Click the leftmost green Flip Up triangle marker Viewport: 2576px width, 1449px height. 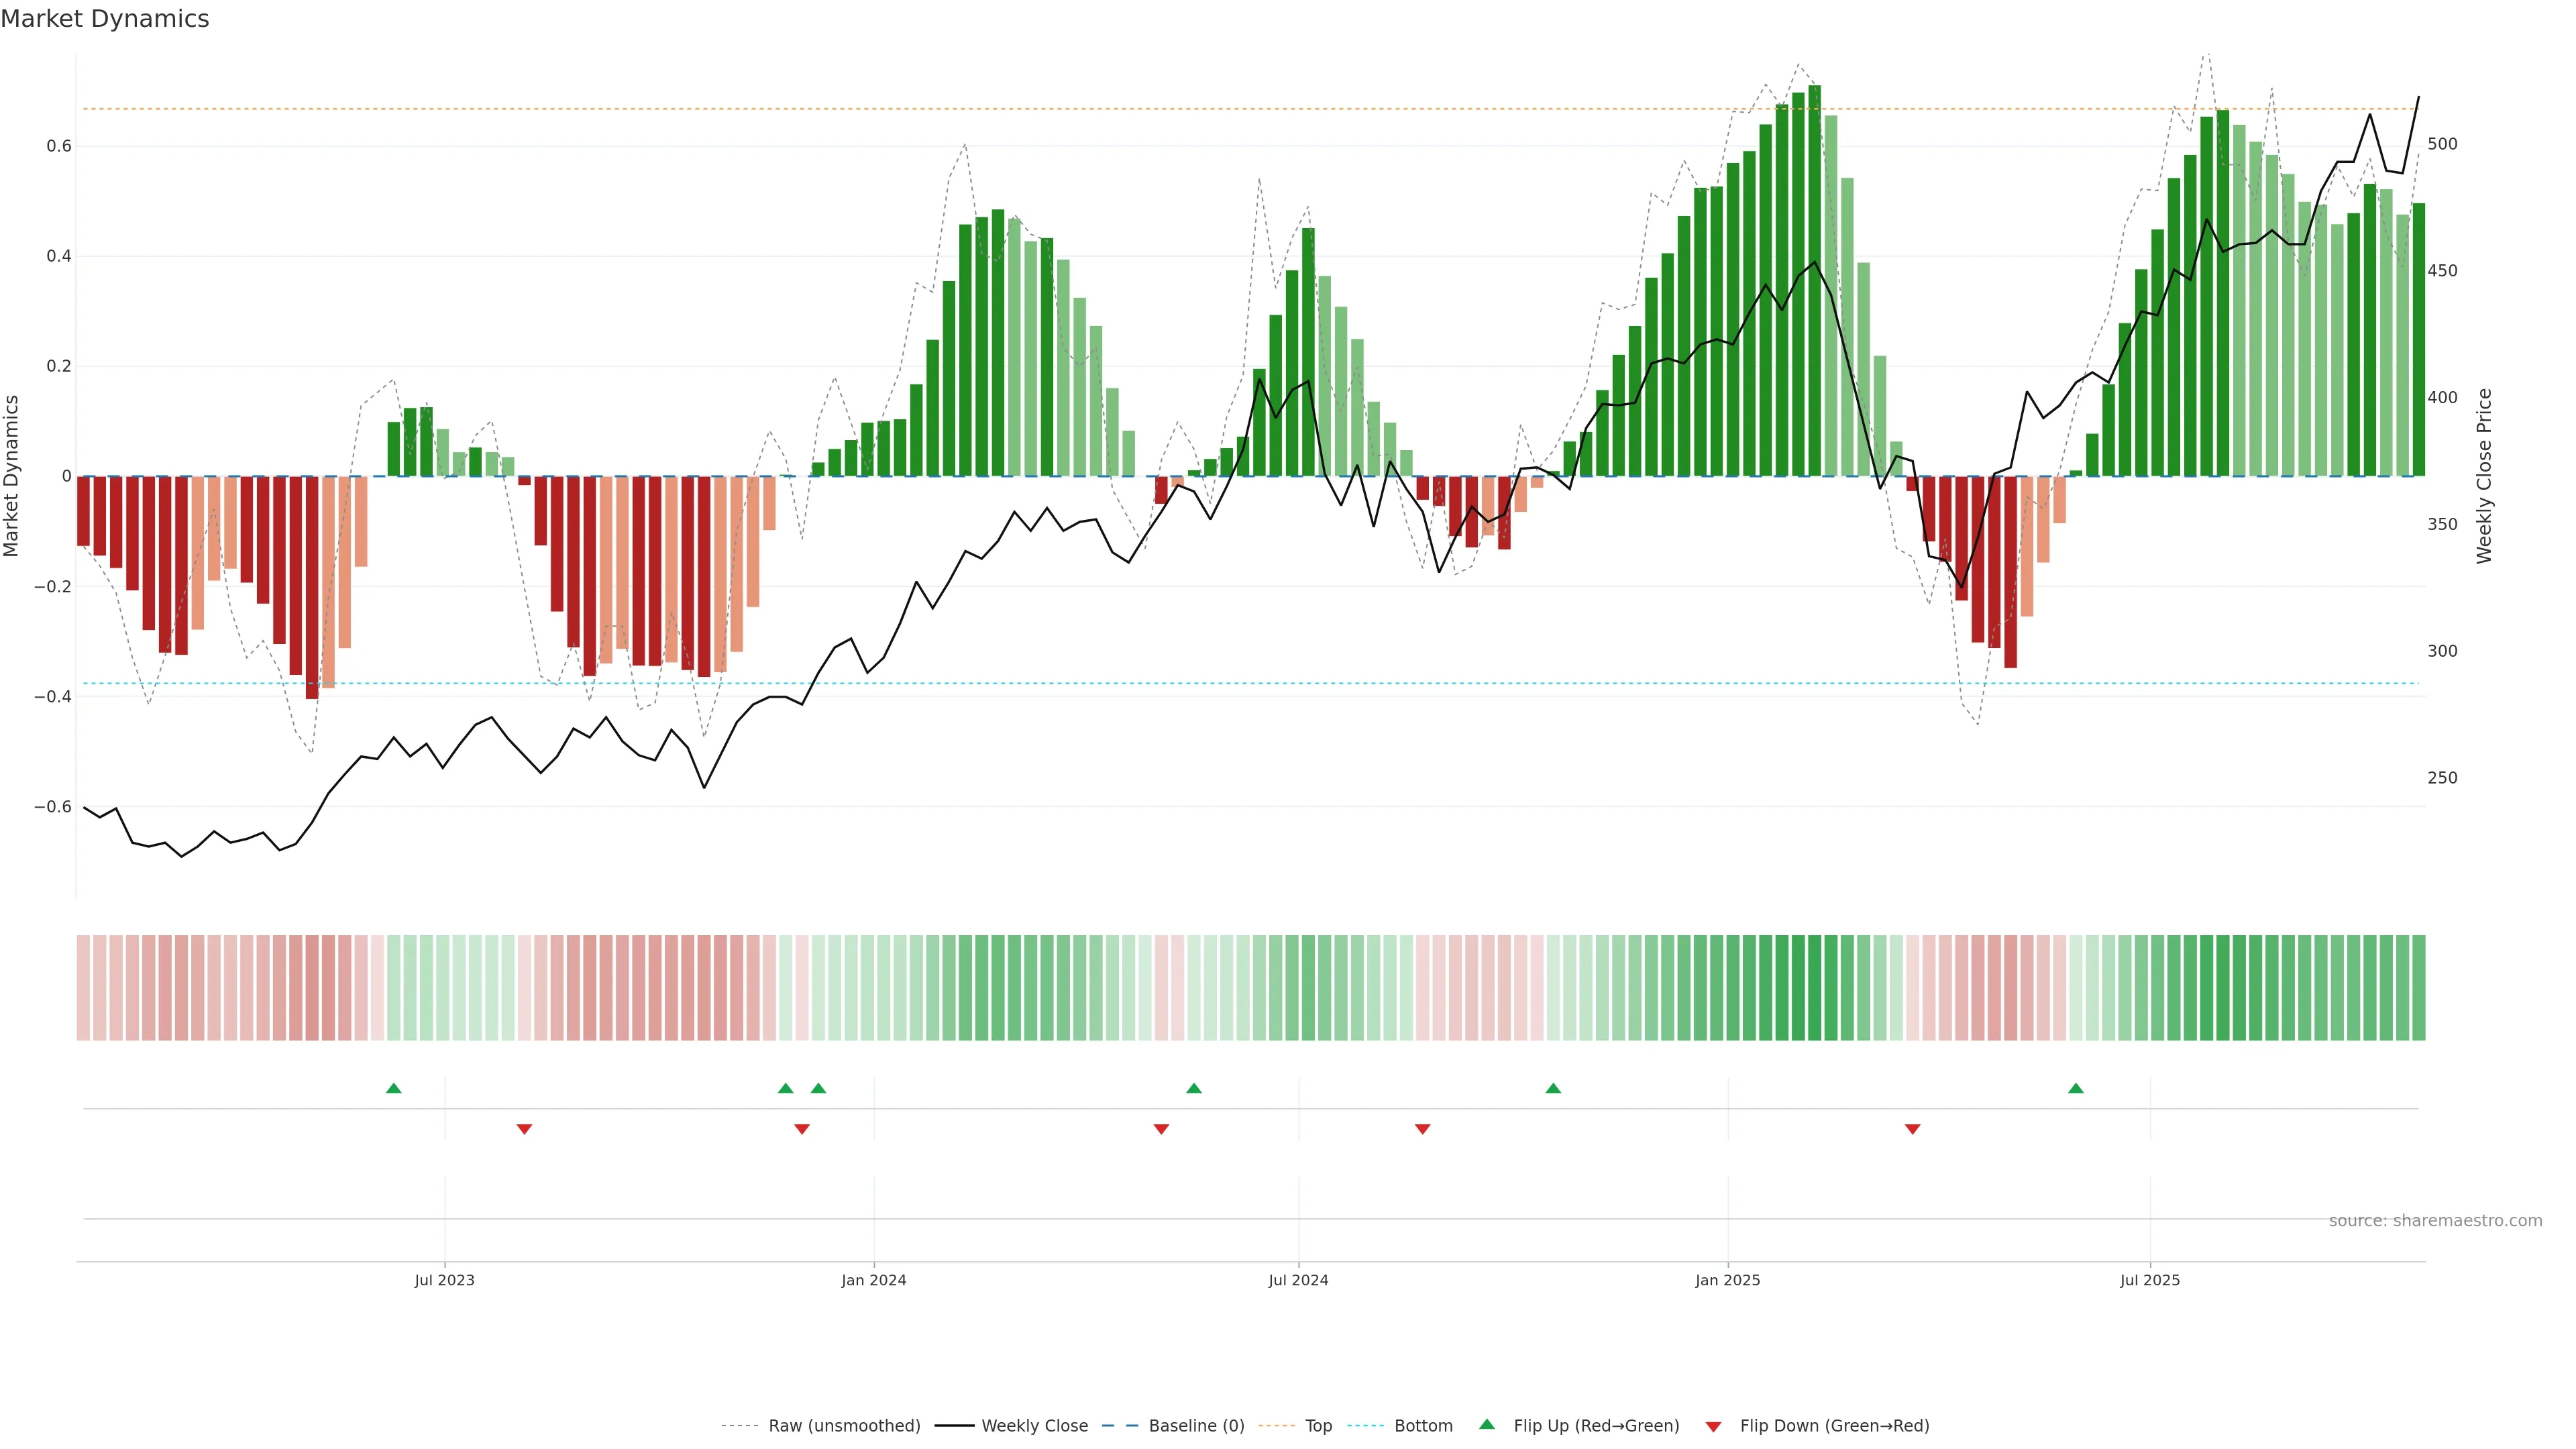click(393, 1088)
